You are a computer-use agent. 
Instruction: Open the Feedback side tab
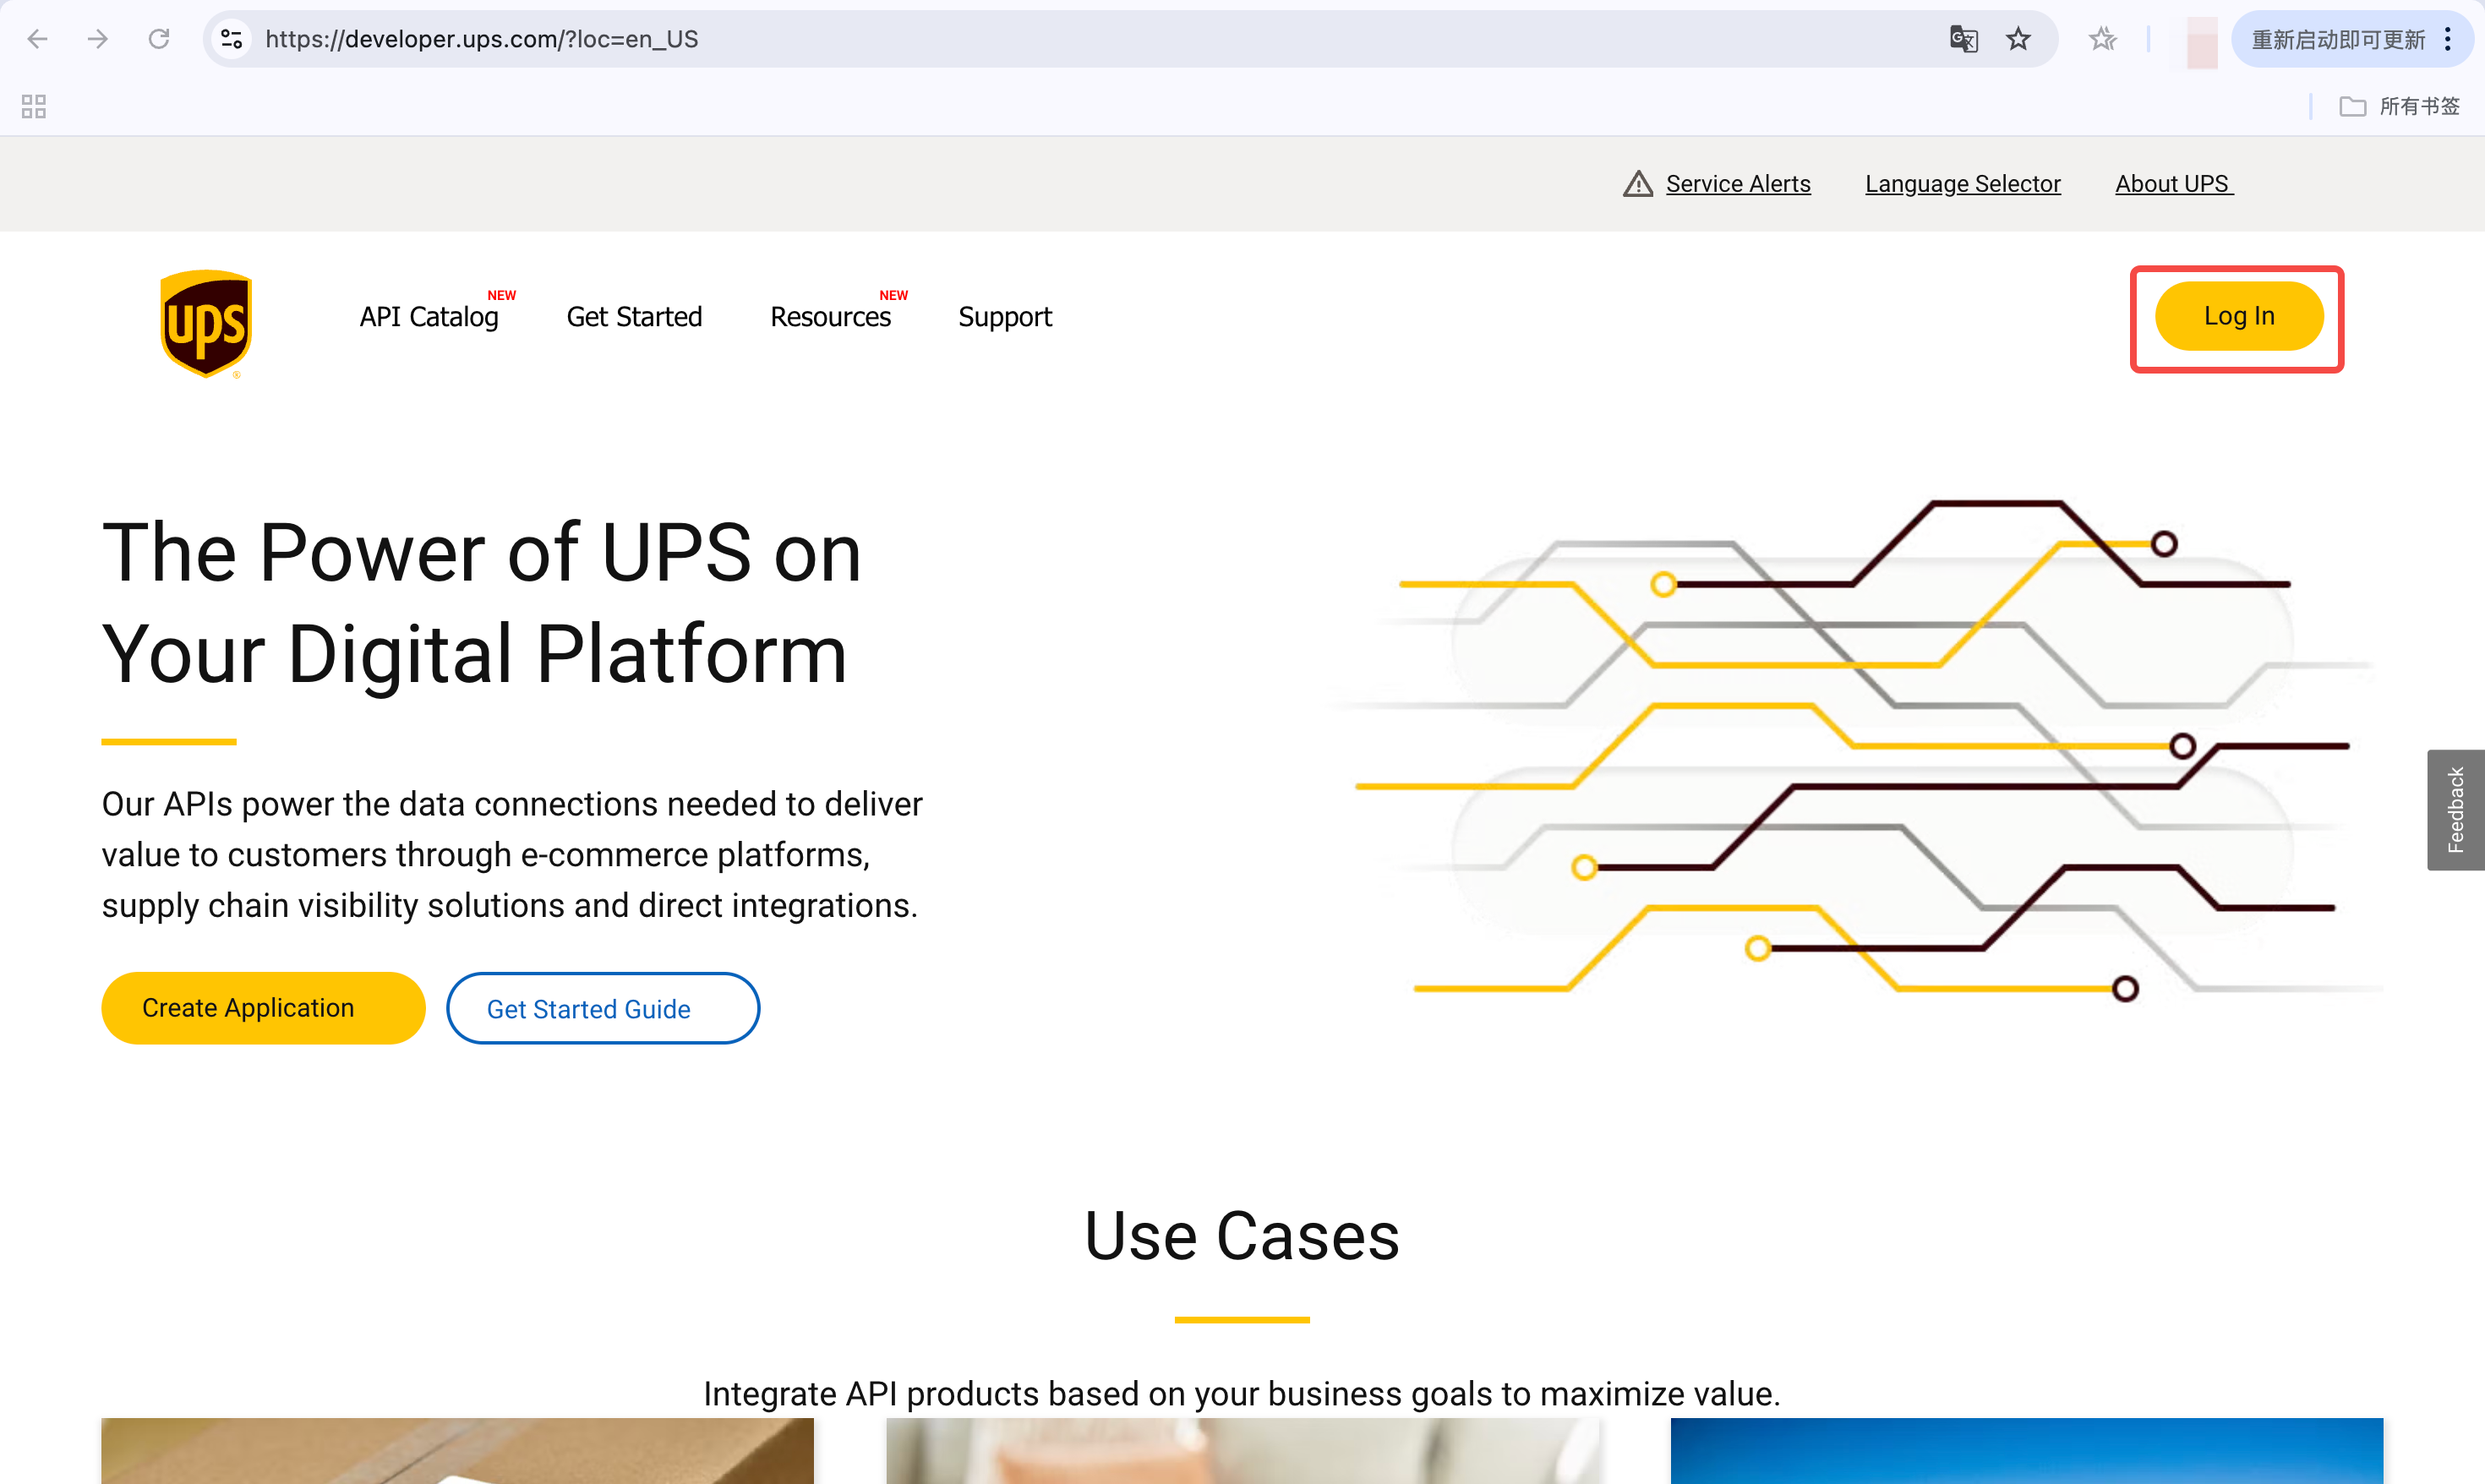point(2455,810)
